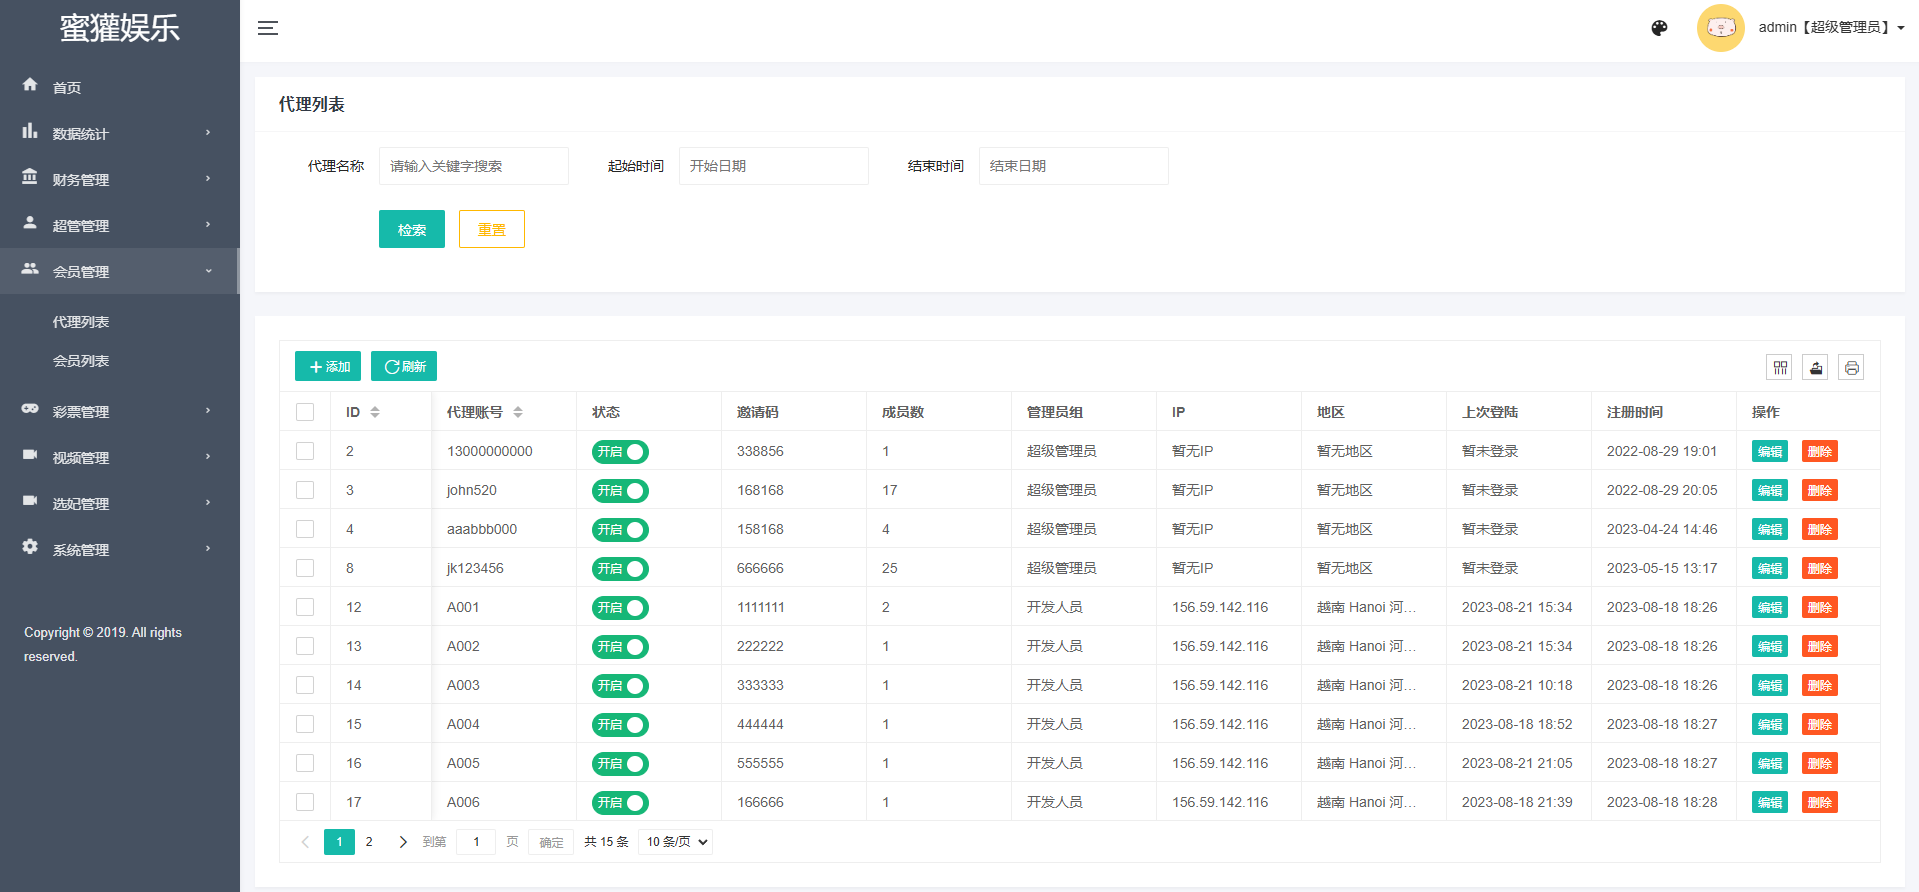Tick the checkbox for agent A001

(x=305, y=607)
